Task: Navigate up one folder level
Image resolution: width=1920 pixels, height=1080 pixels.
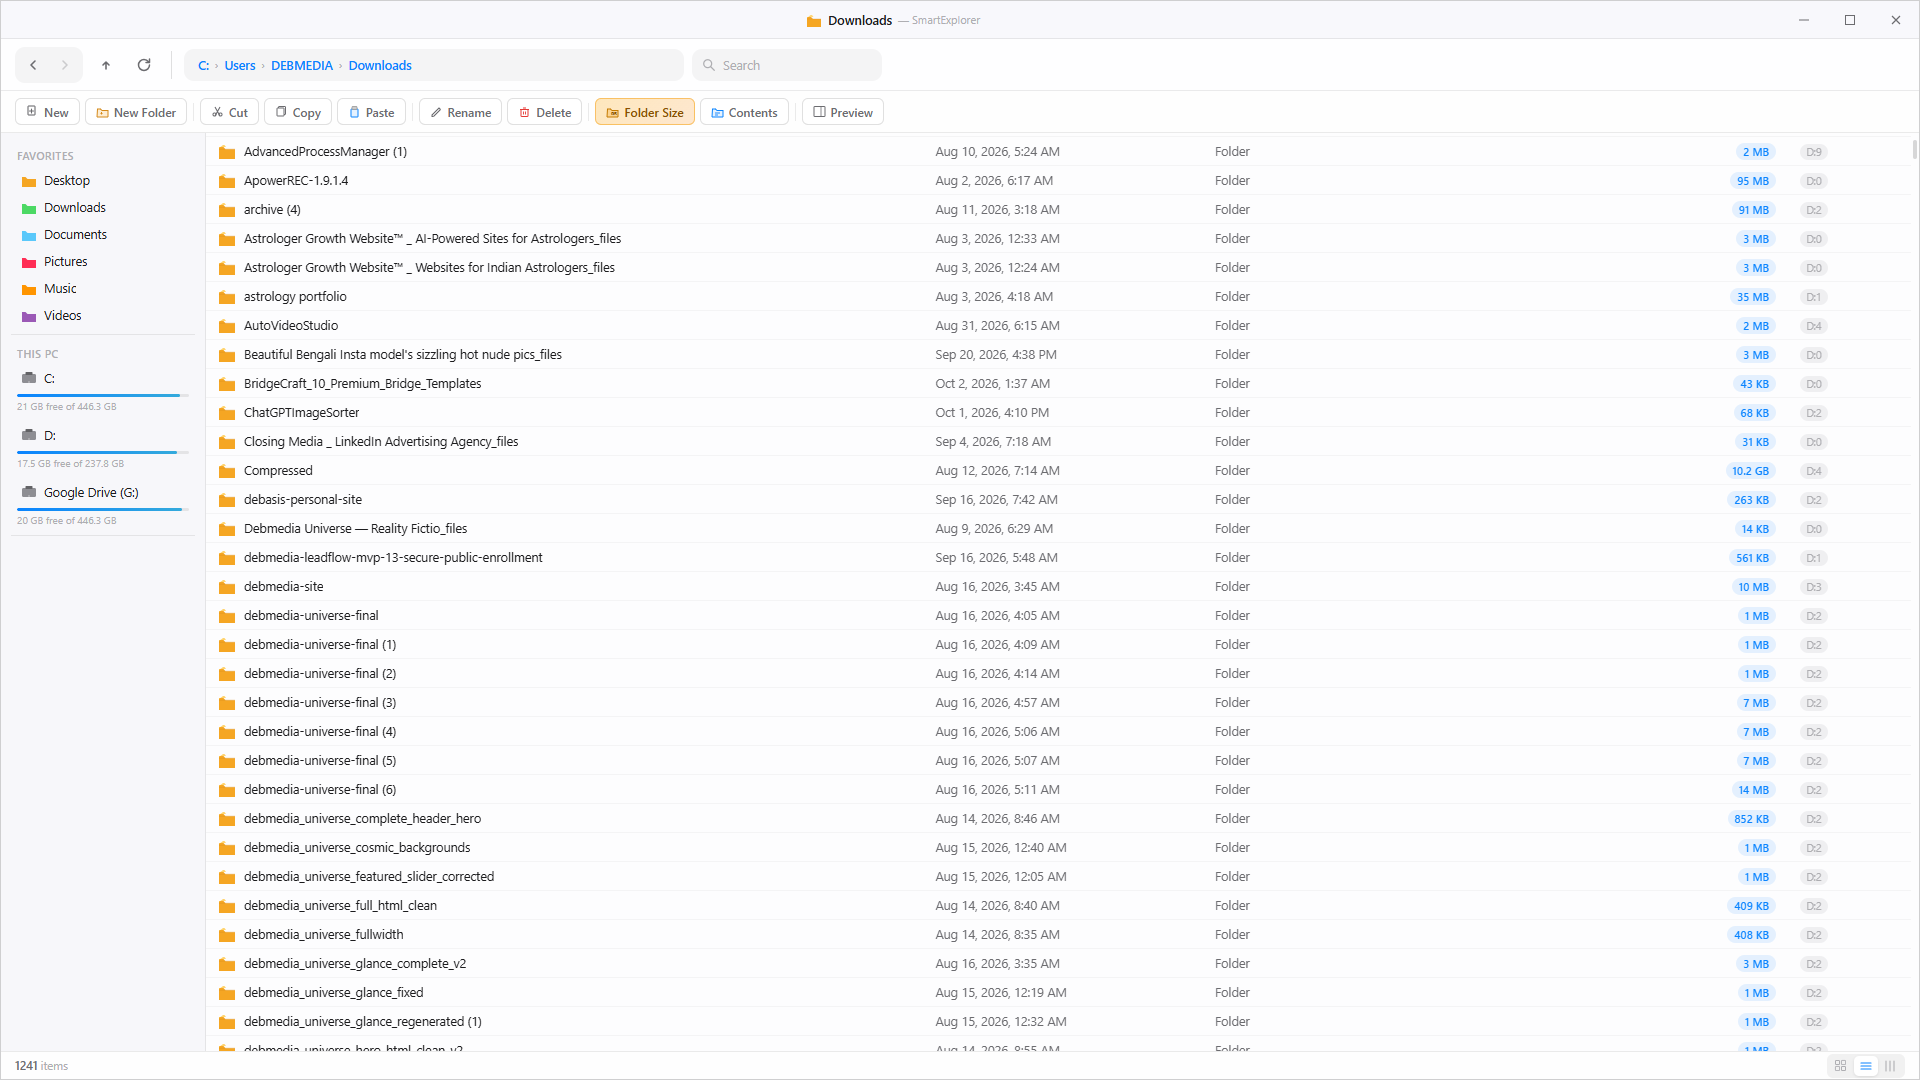Action: (x=106, y=65)
